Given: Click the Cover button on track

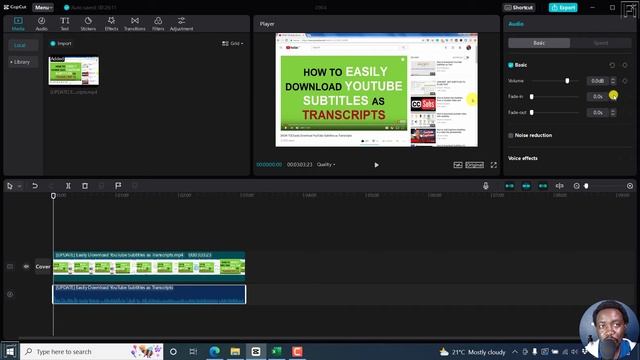Looking at the screenshot, I should point(43,267).
